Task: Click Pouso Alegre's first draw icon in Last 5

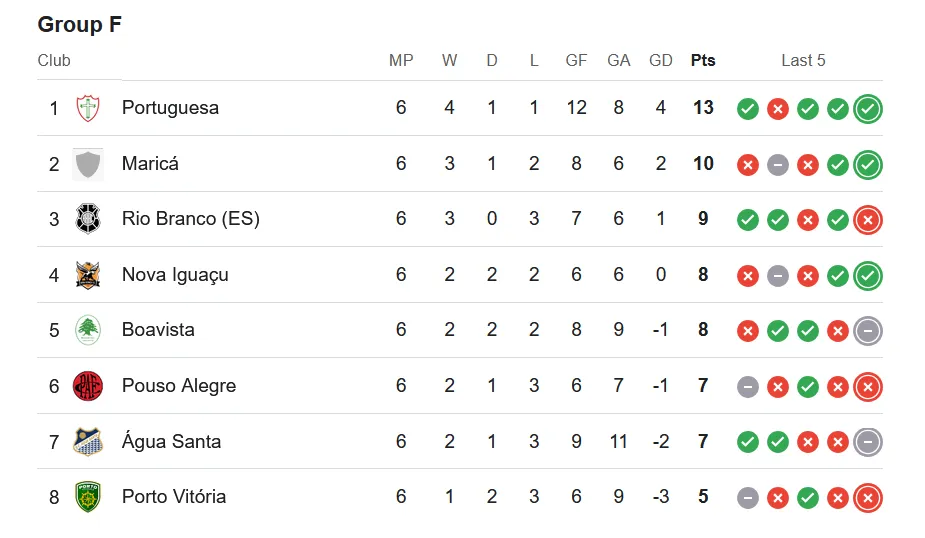Action: point(747,387)
